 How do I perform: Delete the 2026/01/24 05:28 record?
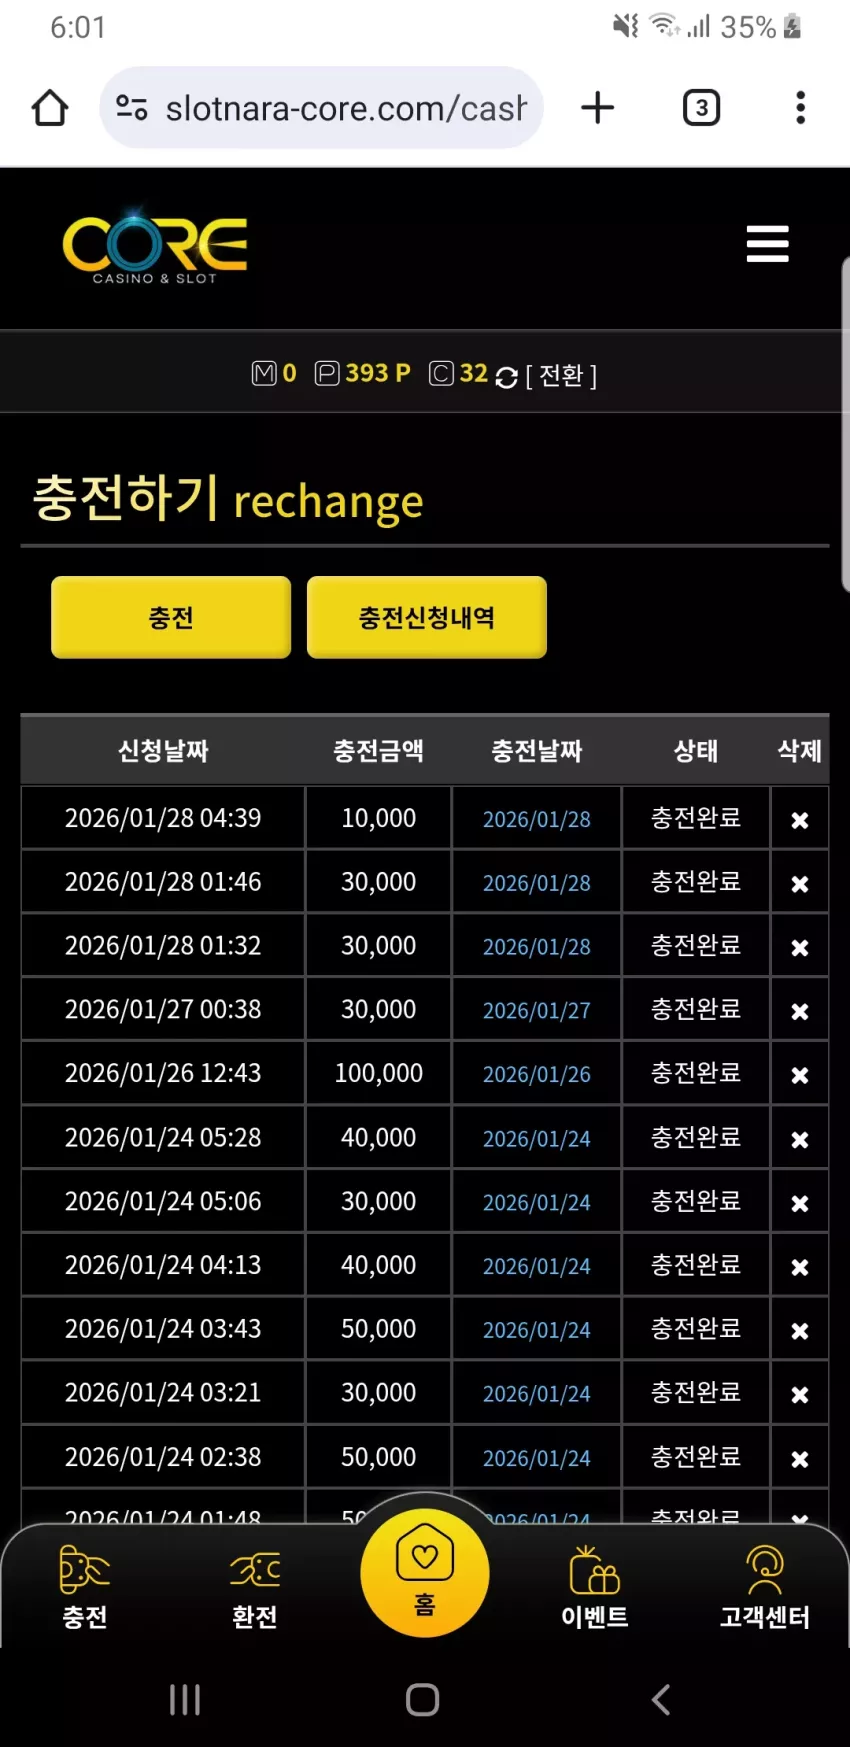[800, 1139]
